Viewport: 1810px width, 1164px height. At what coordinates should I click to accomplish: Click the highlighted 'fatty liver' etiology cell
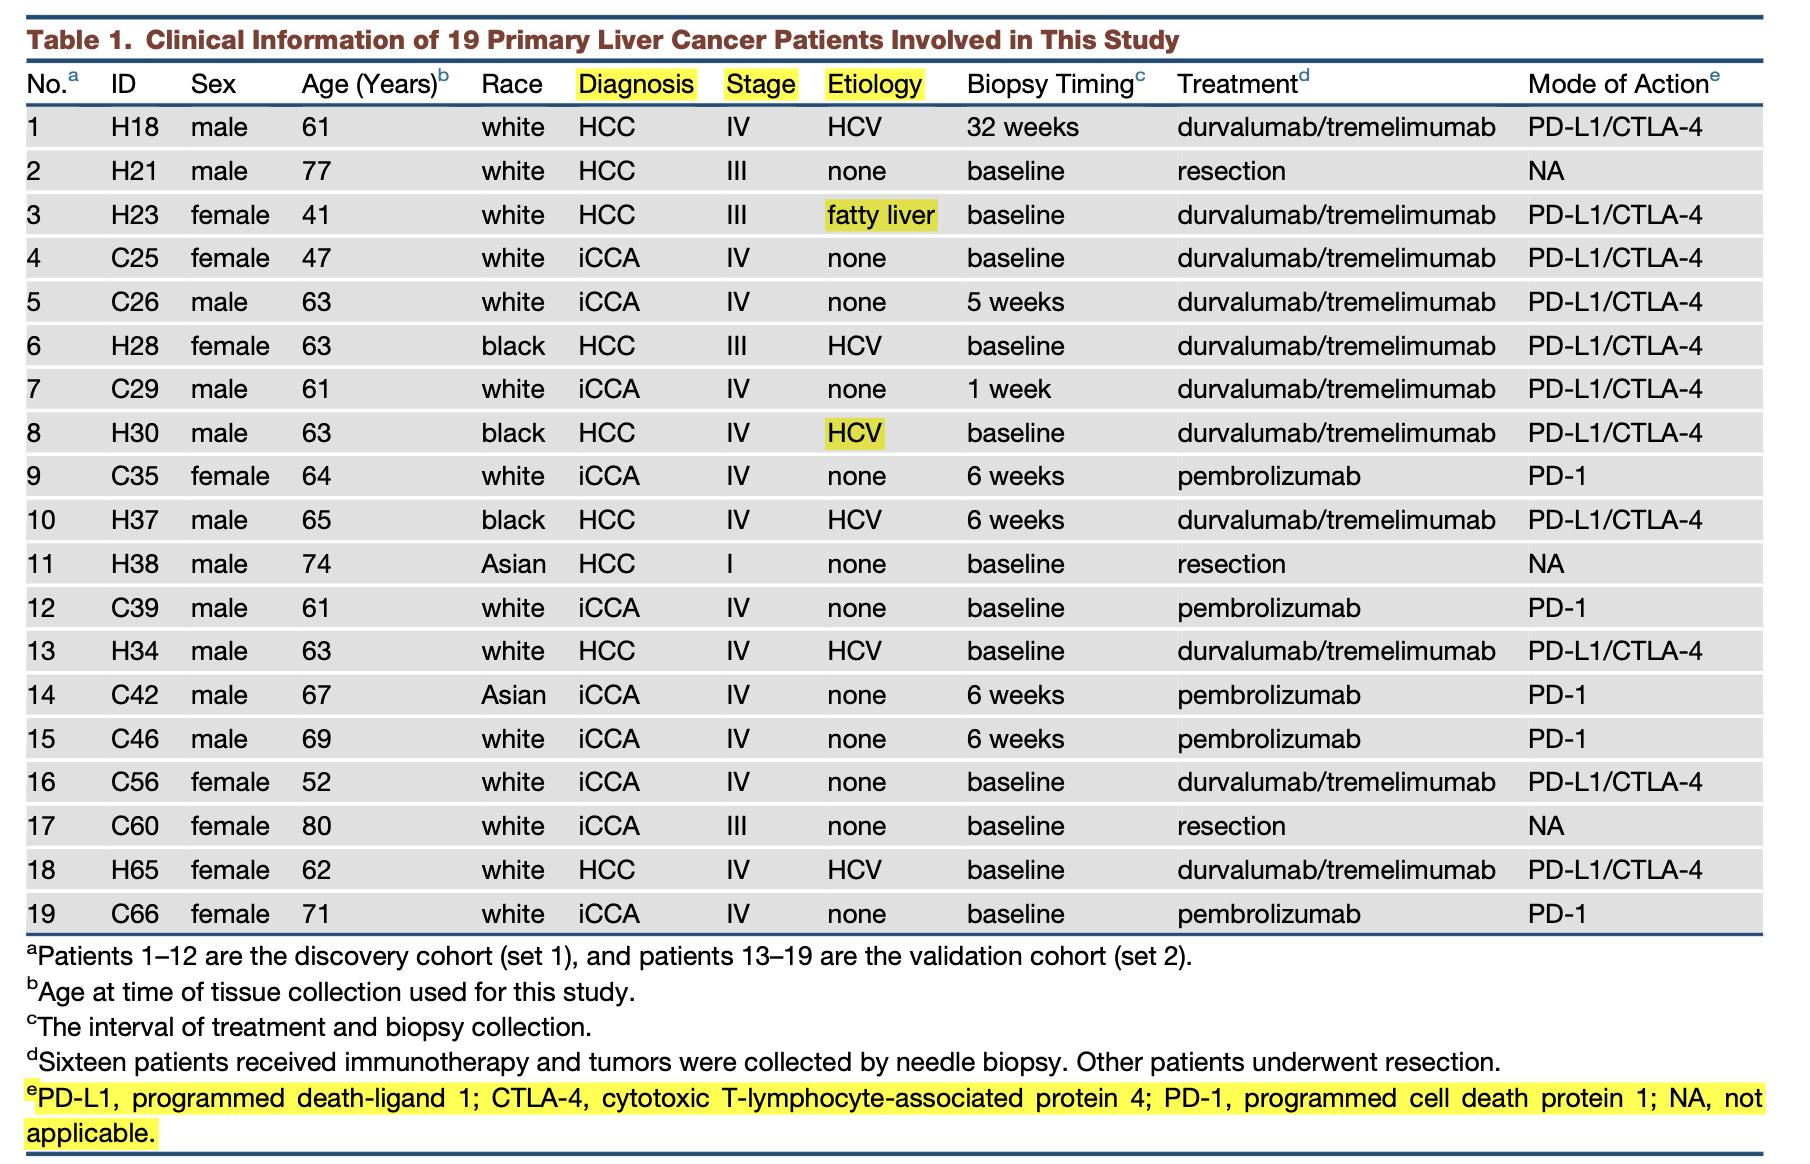pos(881,215)
